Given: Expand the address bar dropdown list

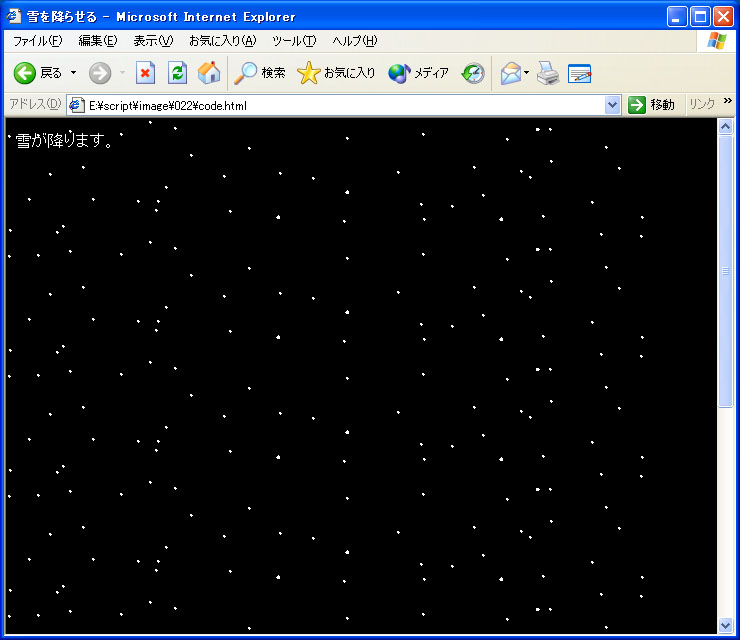Looking at the screenshot, I should 612,105.
